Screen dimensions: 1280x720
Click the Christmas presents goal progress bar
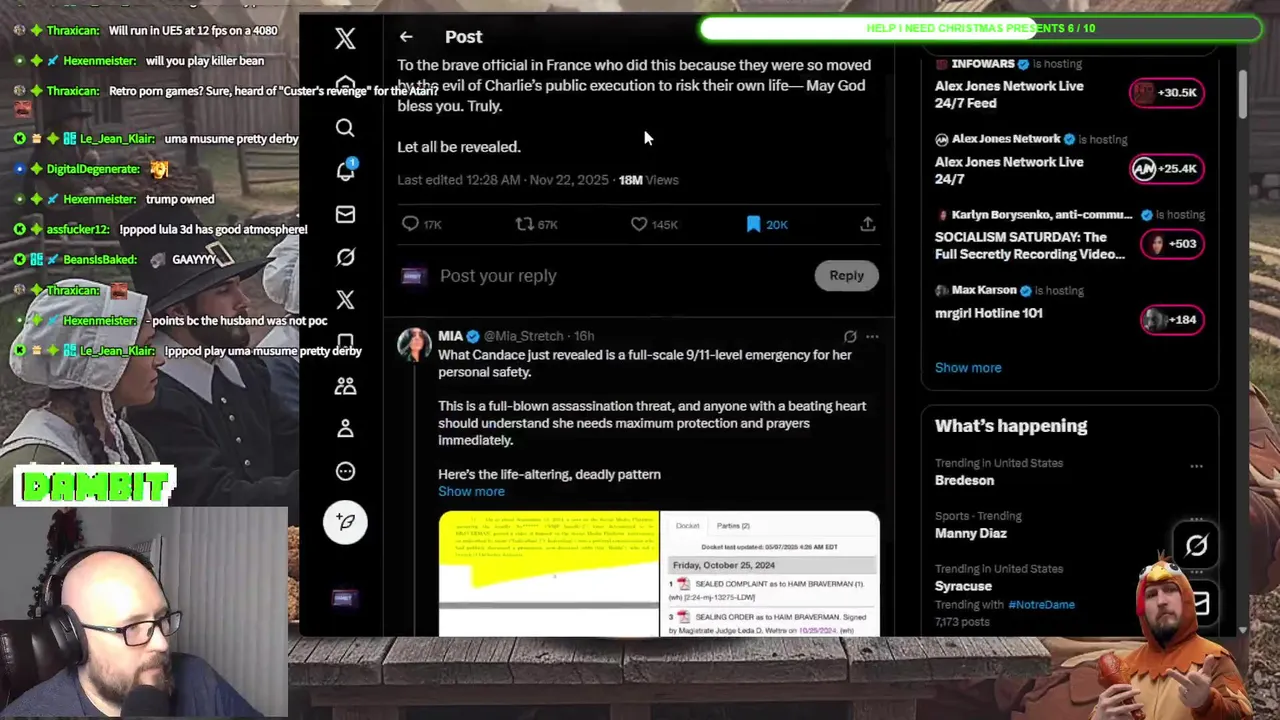pos(980,28)
